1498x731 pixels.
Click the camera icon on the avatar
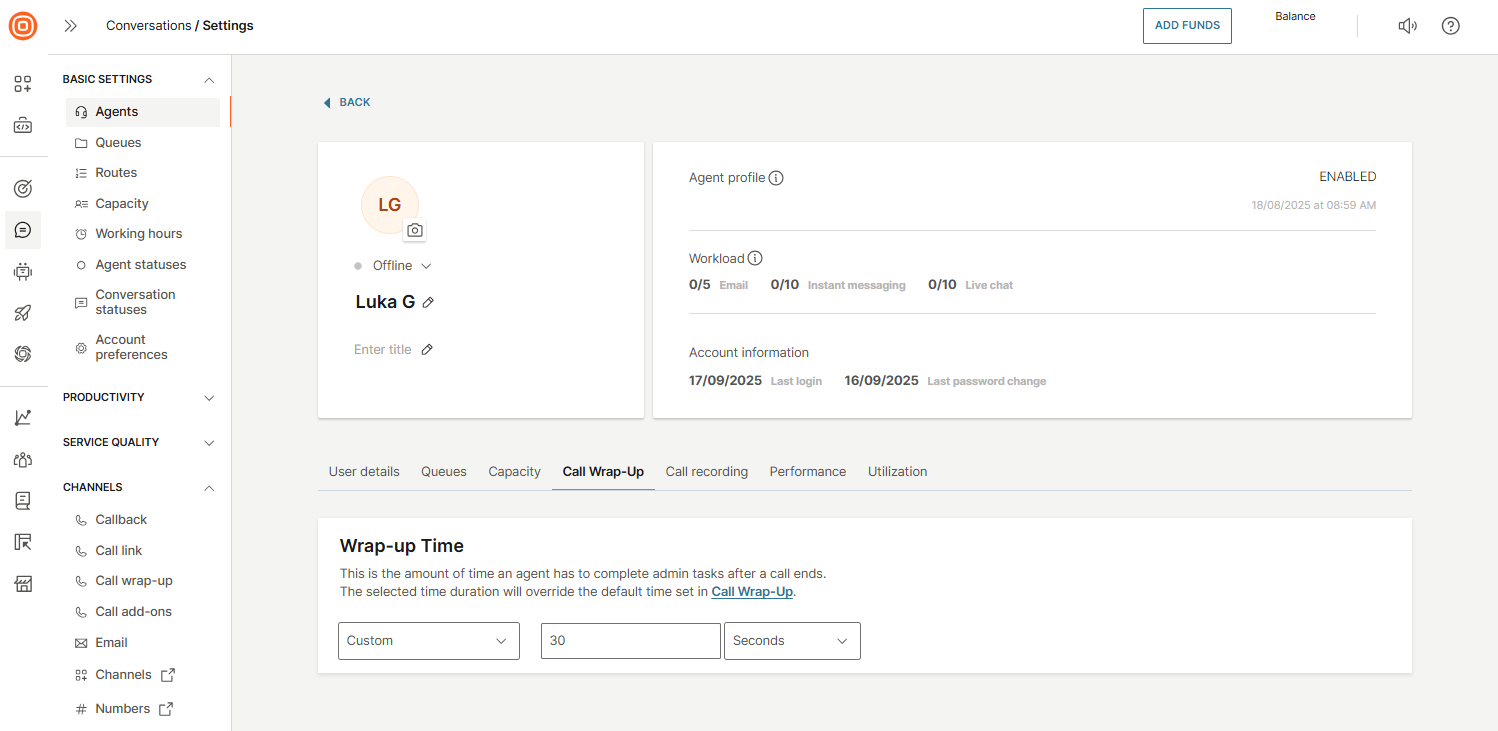tap(415, 230)
